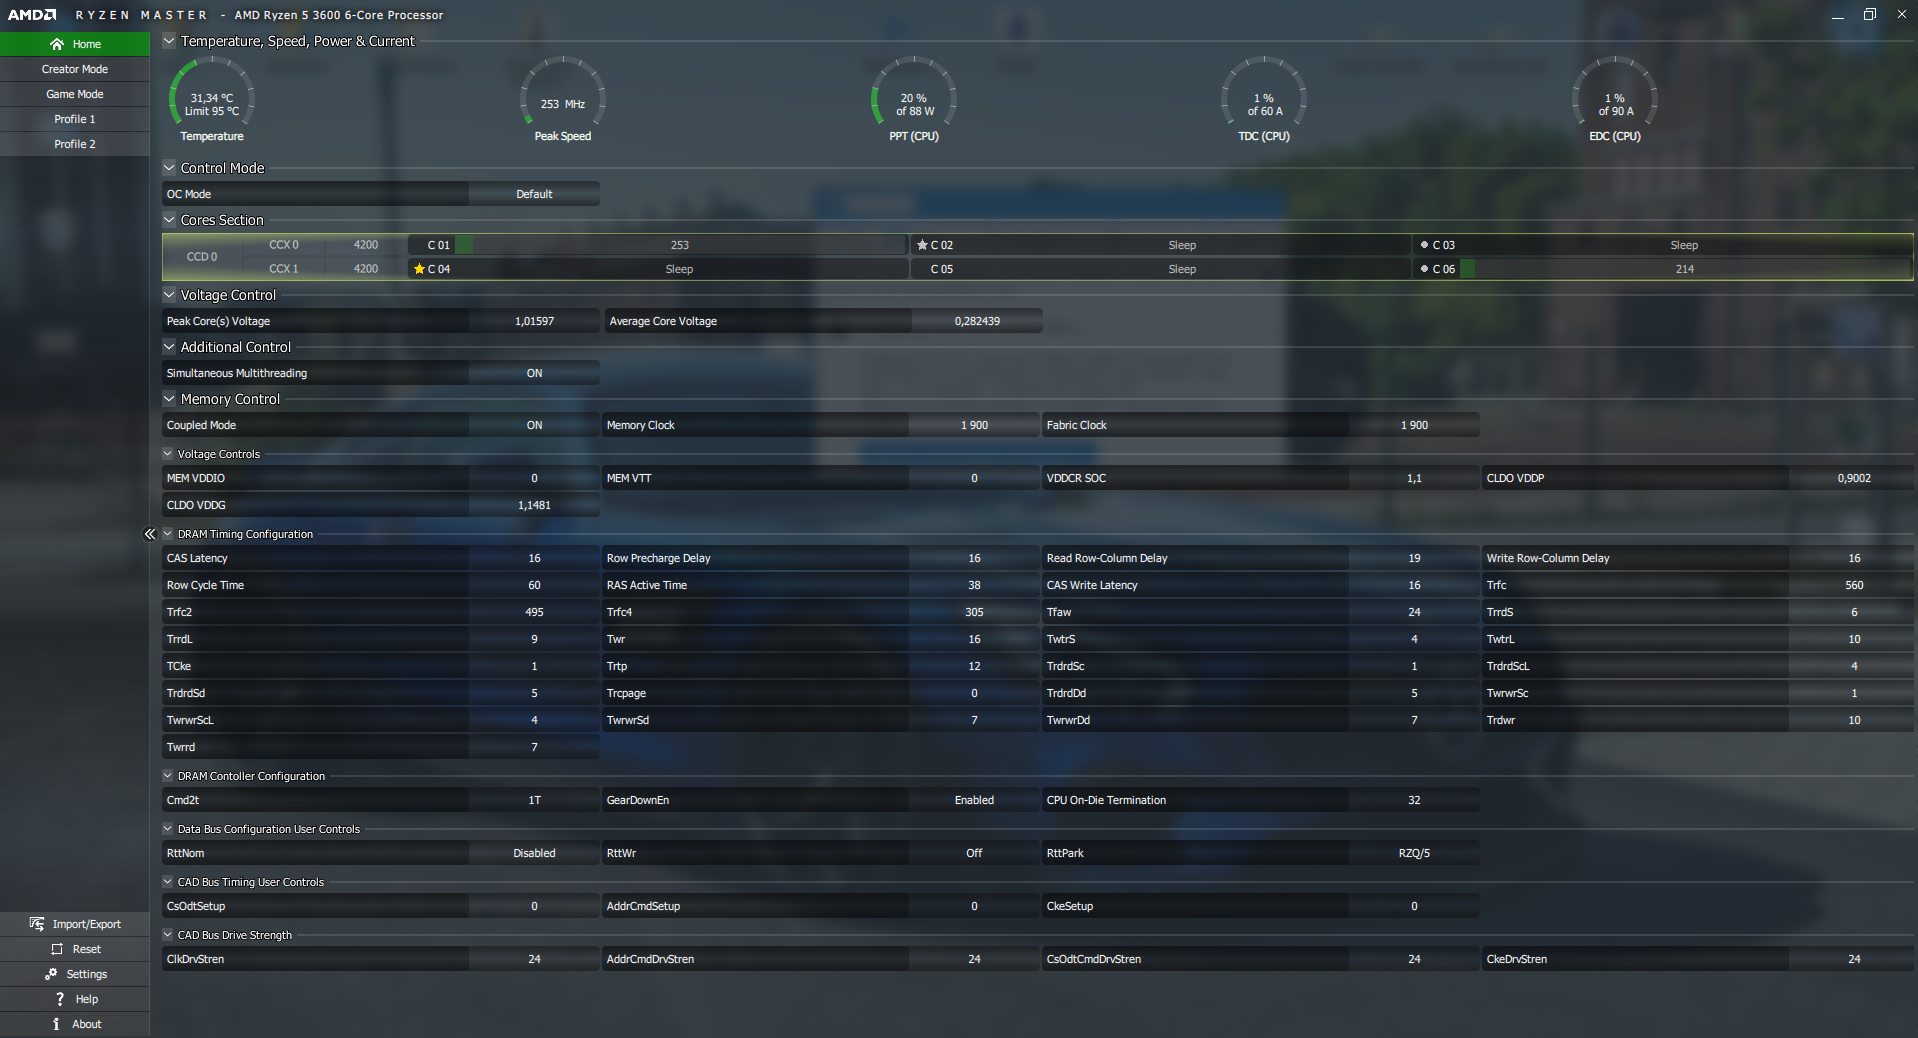1918x1038 pixels.
Task: Click the Peak Speed gauge showing 253 MHz
Action: point(563,99)
